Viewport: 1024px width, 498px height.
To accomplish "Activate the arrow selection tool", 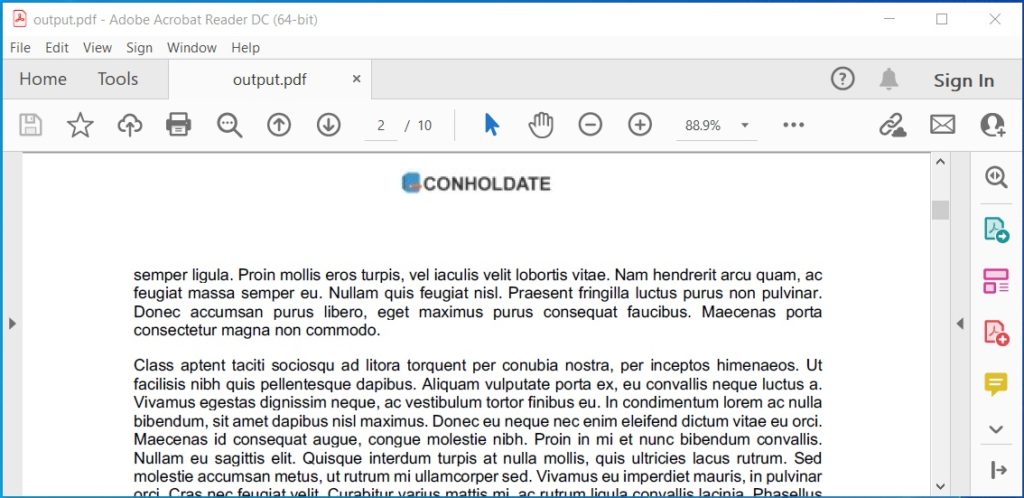I will [491, 125].
